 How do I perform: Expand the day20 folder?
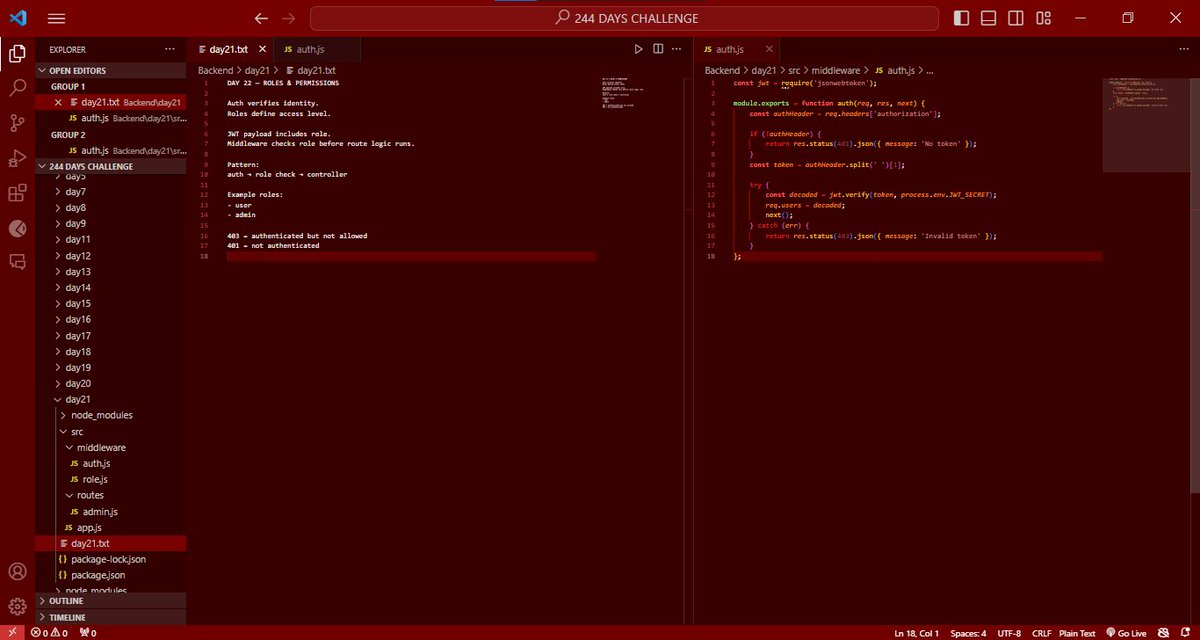pyautogui.click(x=111, y=383)
